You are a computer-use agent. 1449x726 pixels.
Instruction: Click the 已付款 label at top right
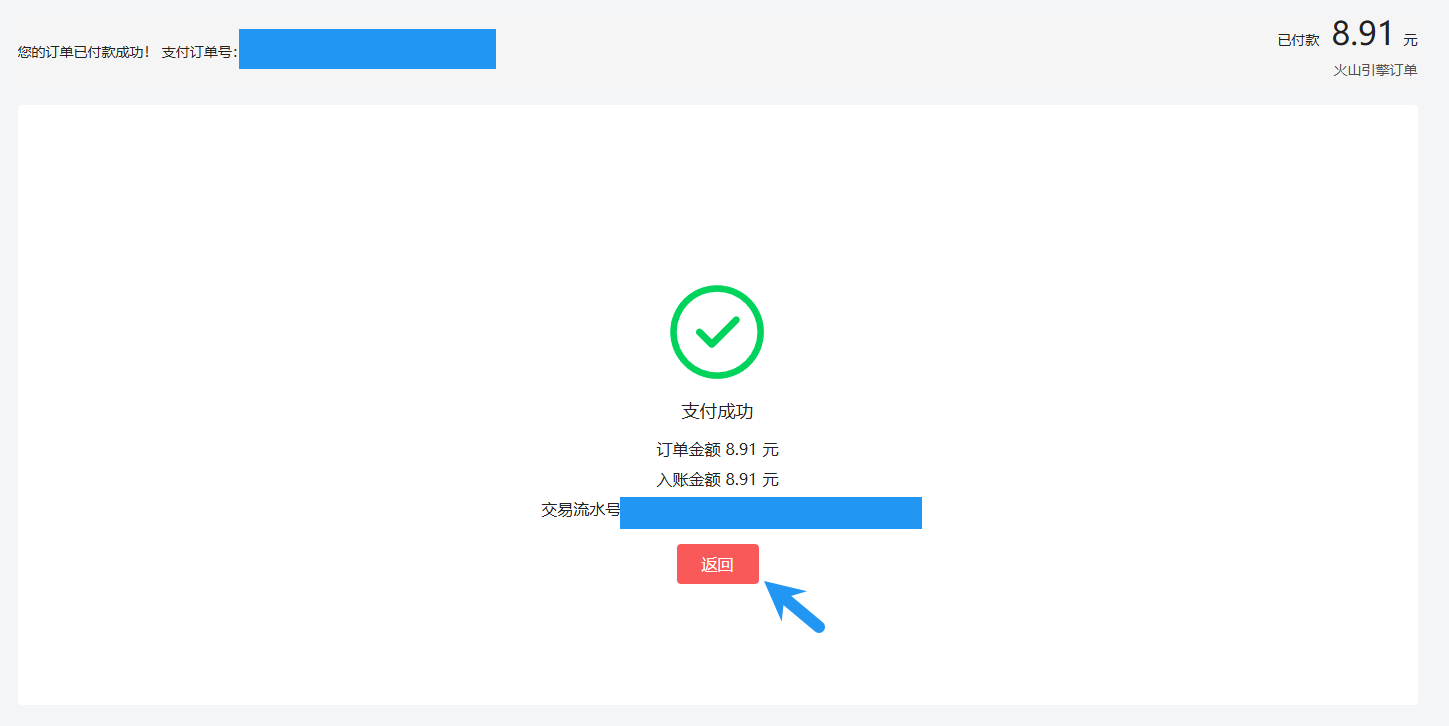point(1298,40)
